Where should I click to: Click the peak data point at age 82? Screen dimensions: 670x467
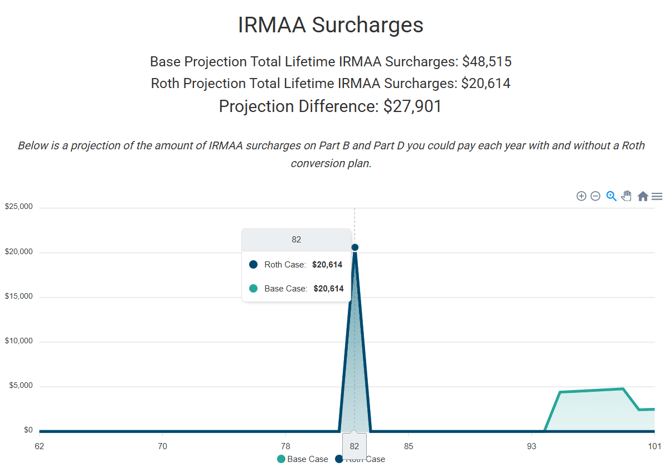tap(355, 247)
